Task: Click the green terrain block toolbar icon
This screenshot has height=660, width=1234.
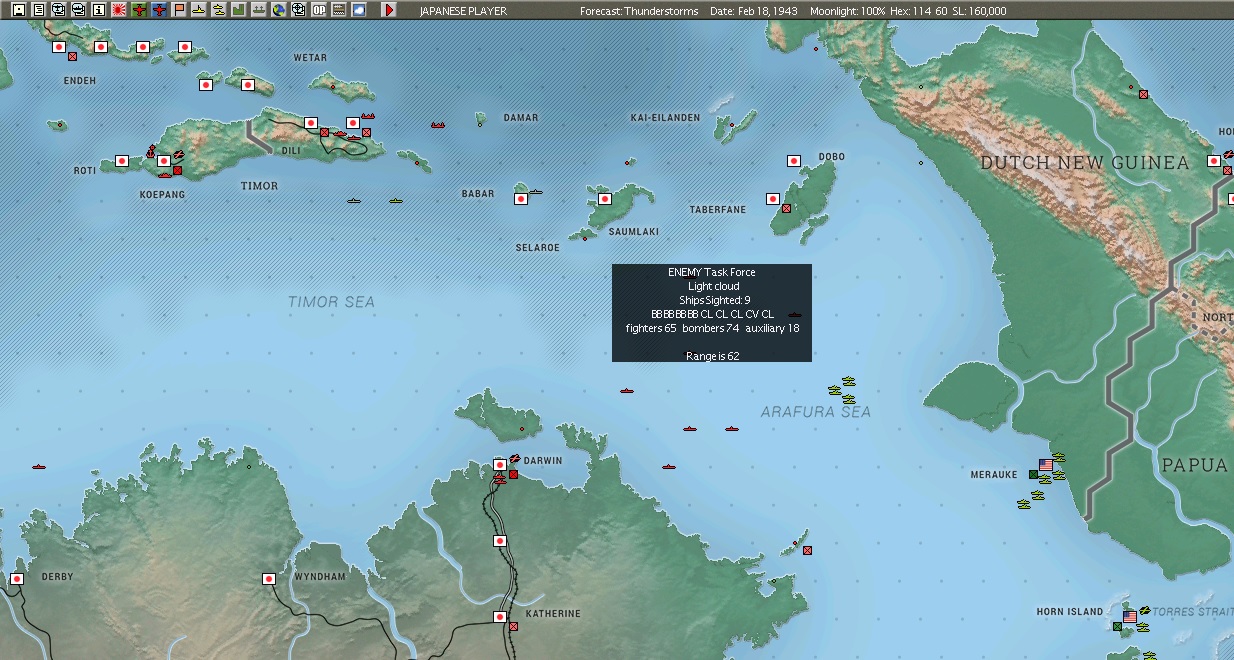Action: (x=238, y=10)
